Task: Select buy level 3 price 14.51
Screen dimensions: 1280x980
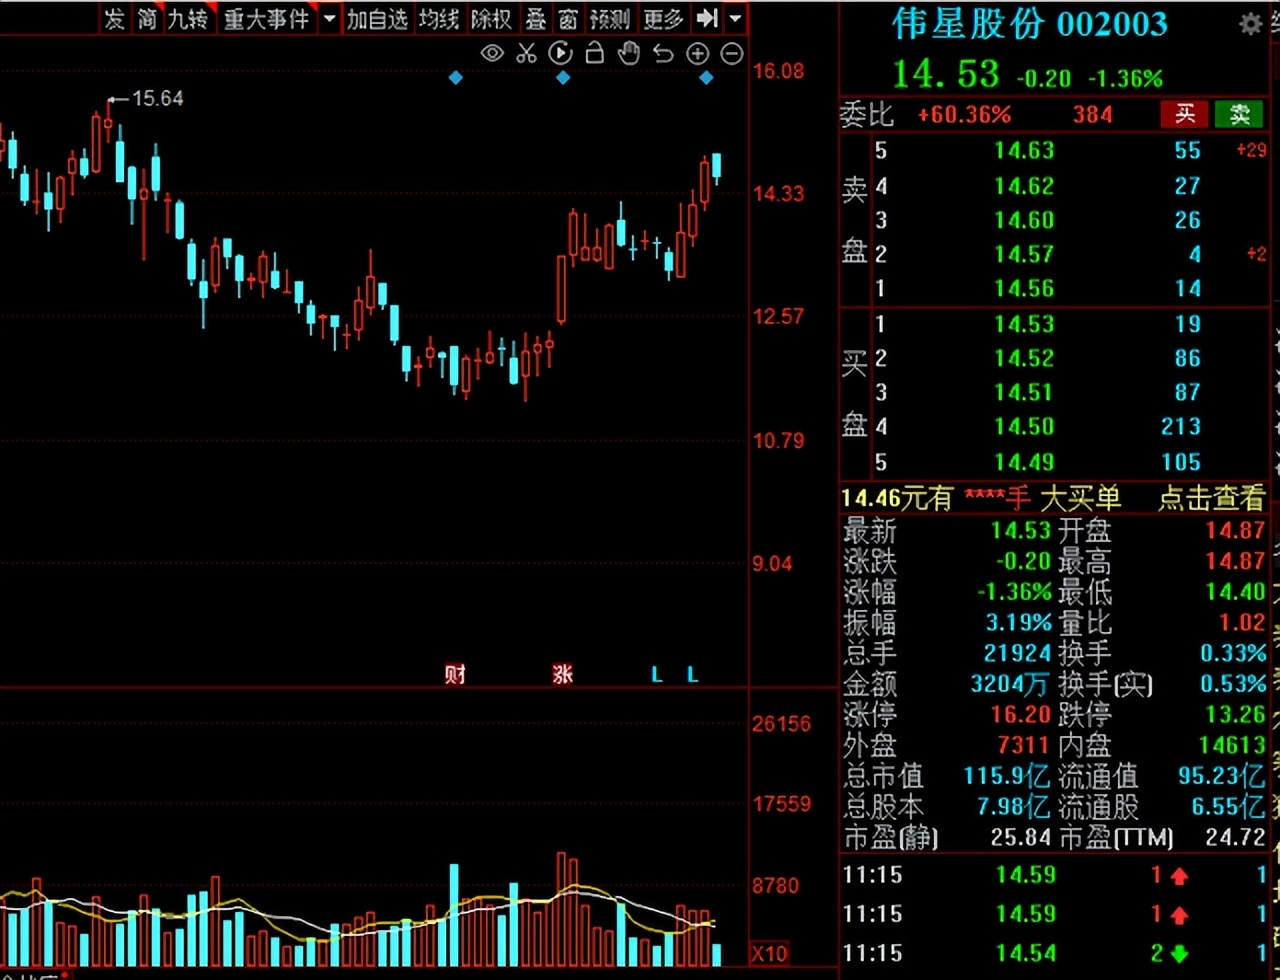Action: [1024, 392]
